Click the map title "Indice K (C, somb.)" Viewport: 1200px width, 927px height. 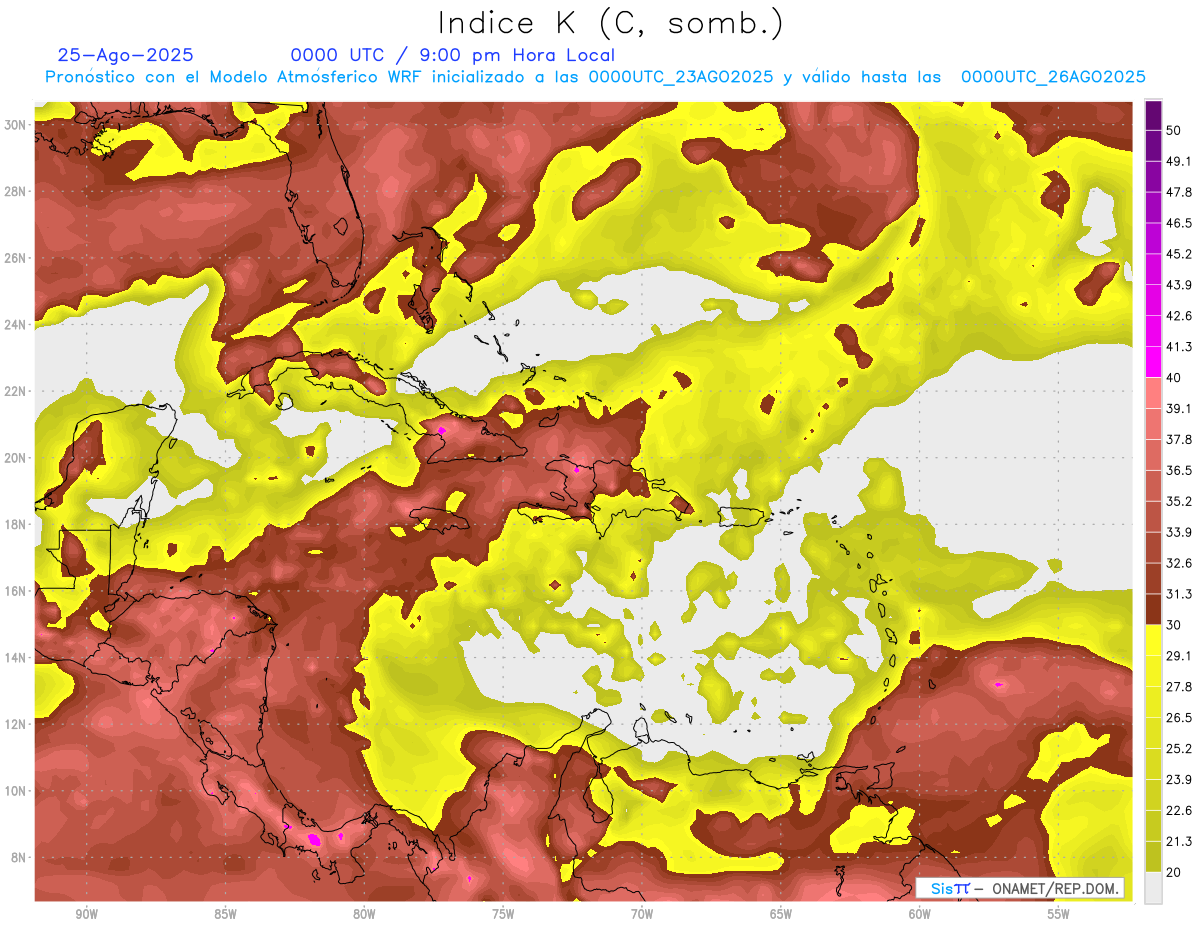[x=610, y=23]
